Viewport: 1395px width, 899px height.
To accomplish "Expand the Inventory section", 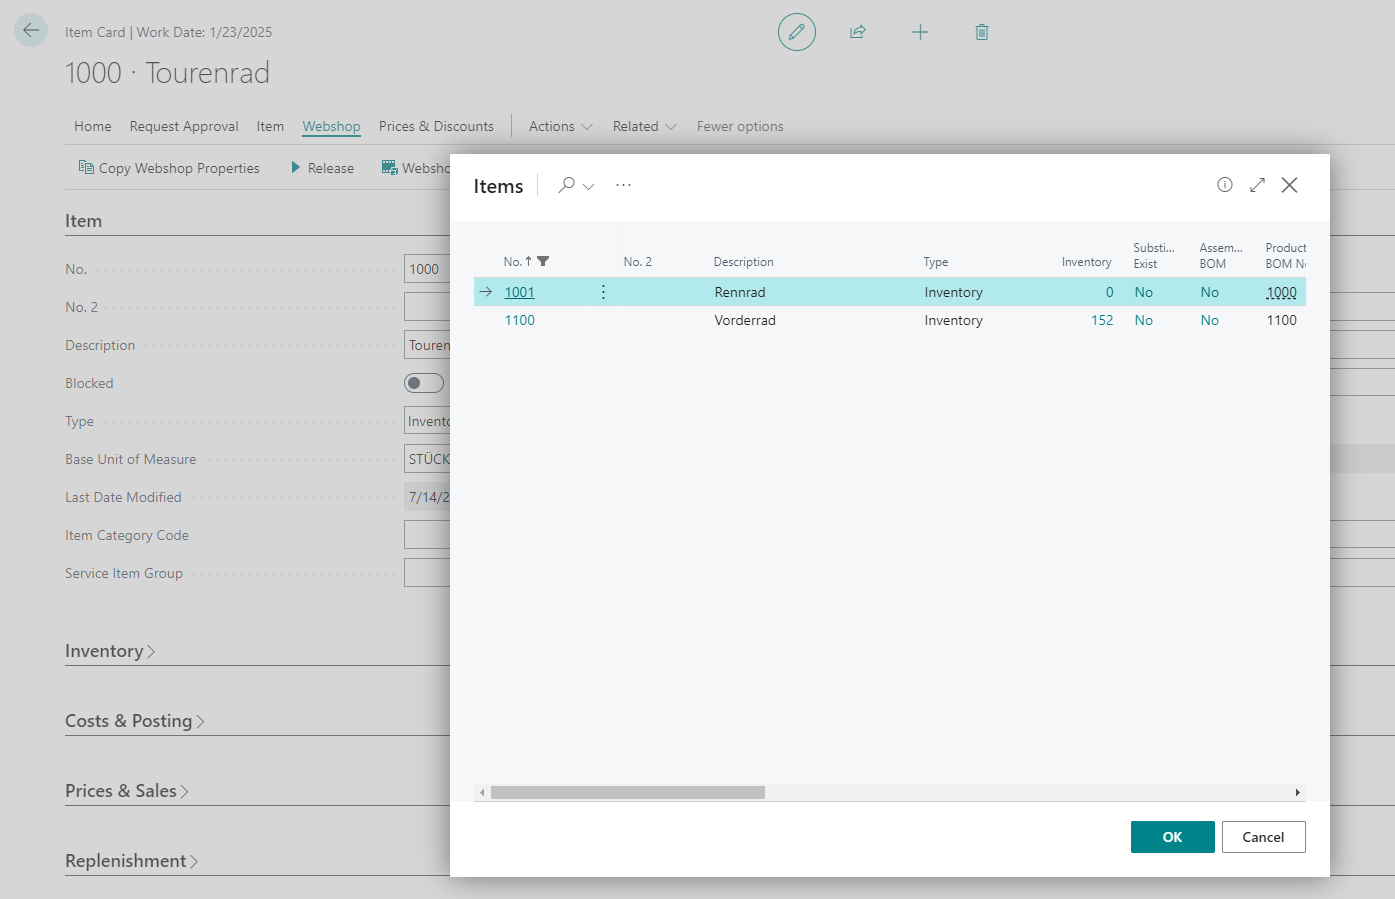I will click(110, 651).
